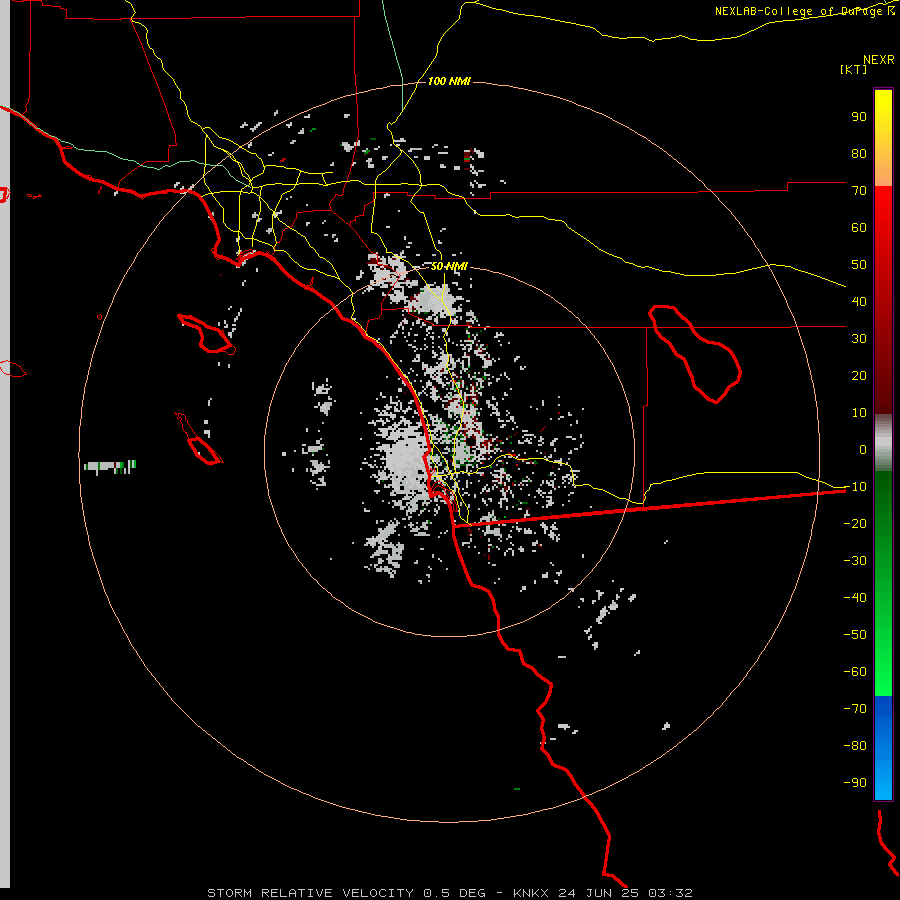
Task: Select the gray zero-velocity segment of color bar
Action: (x=883, y=442)
